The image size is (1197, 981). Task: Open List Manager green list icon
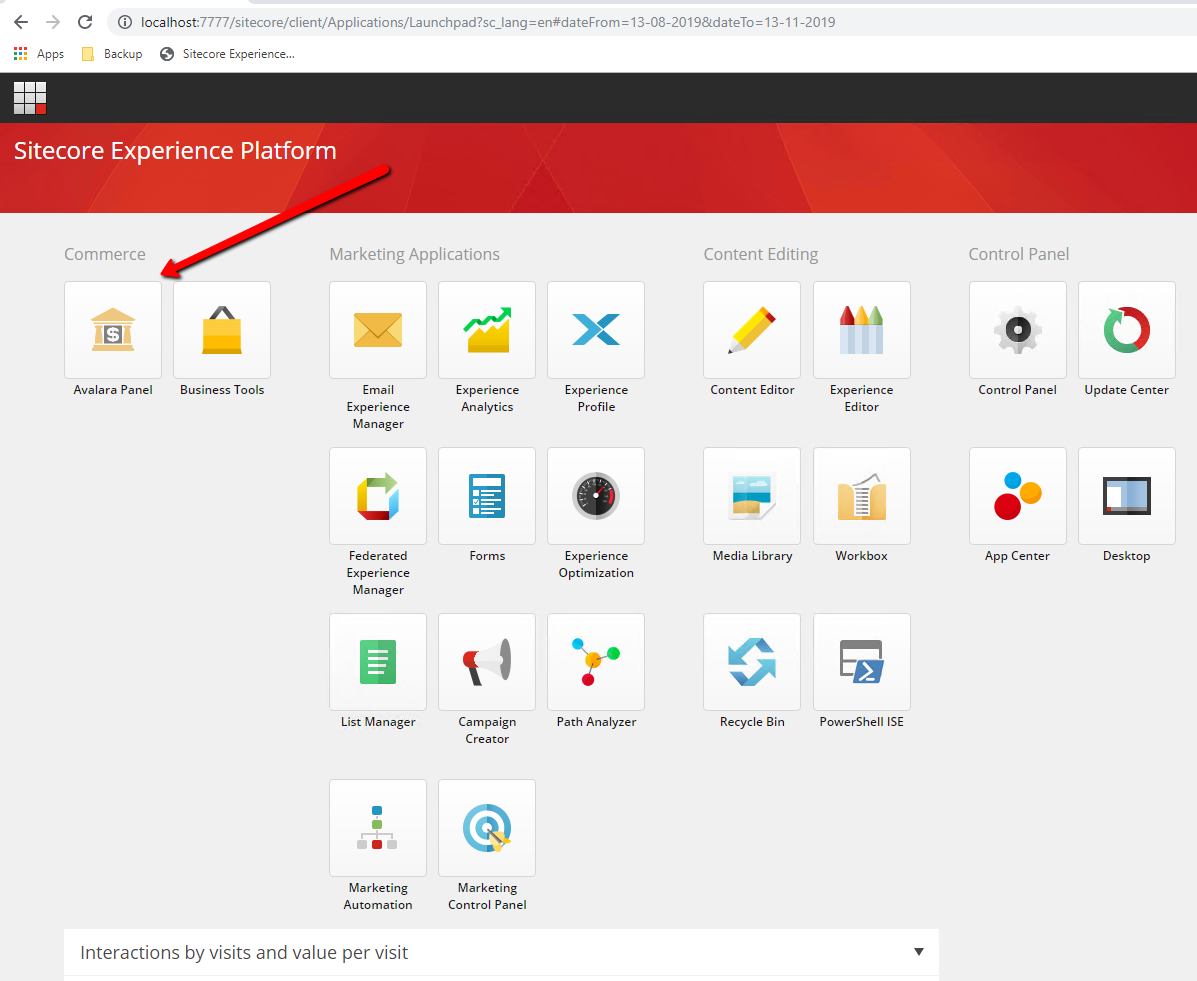(378, 662)
